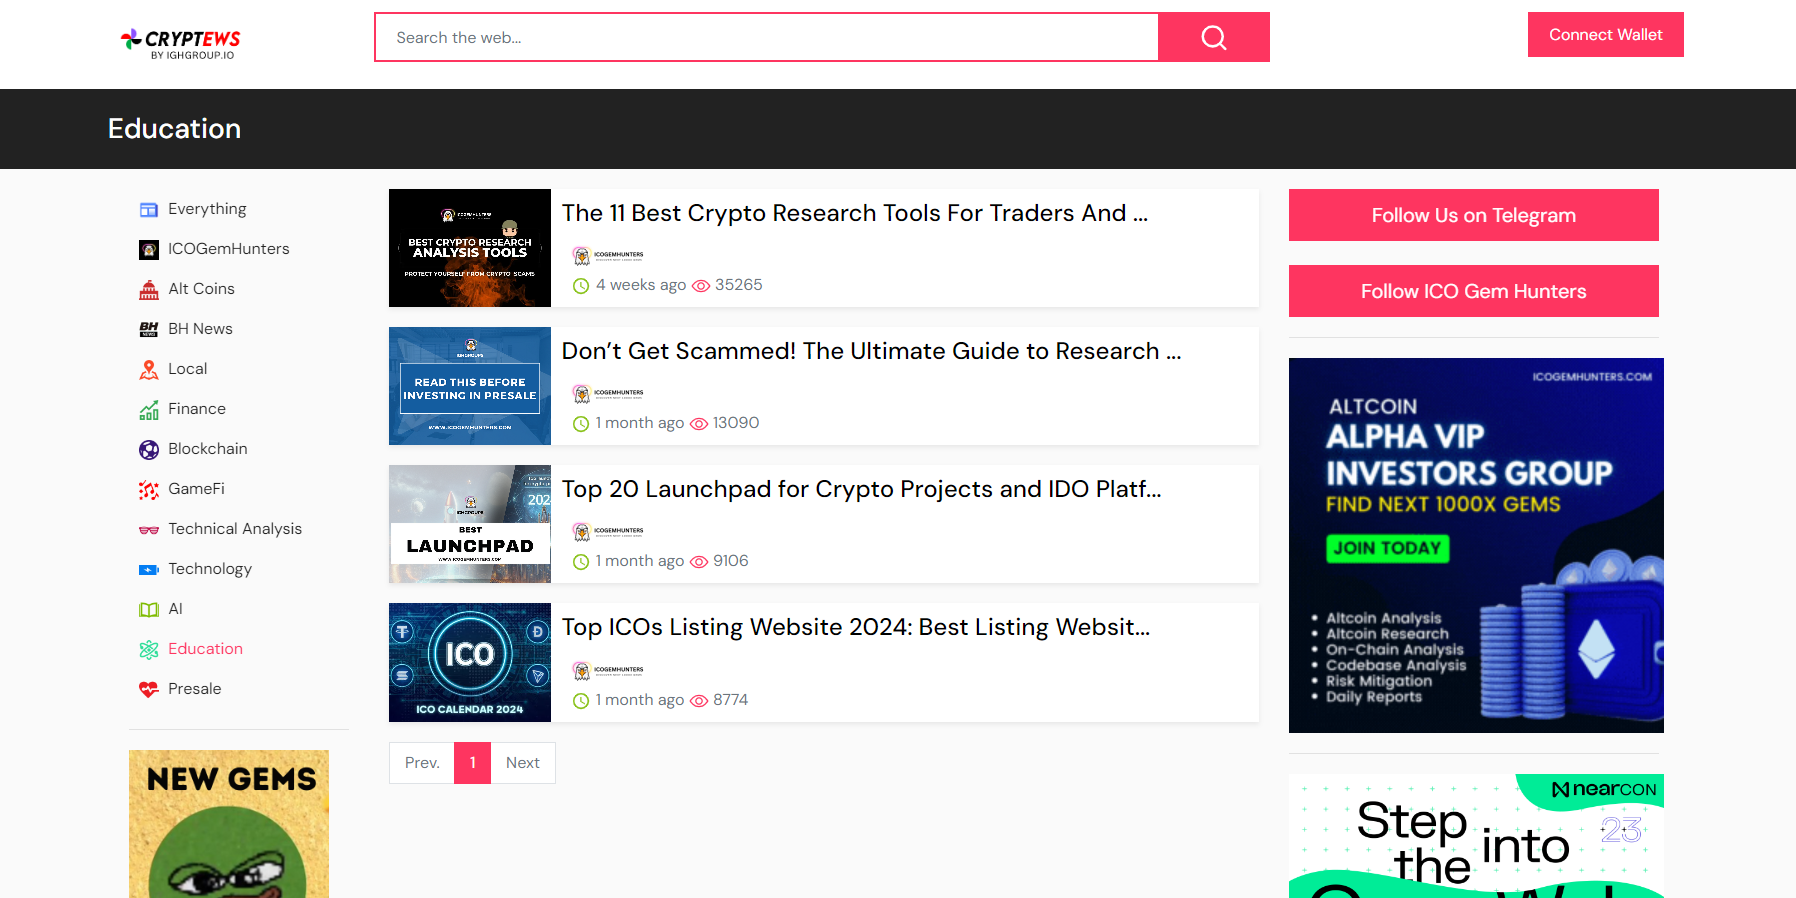
Task: Click the GameFi icon
Action: click(149, 490)
